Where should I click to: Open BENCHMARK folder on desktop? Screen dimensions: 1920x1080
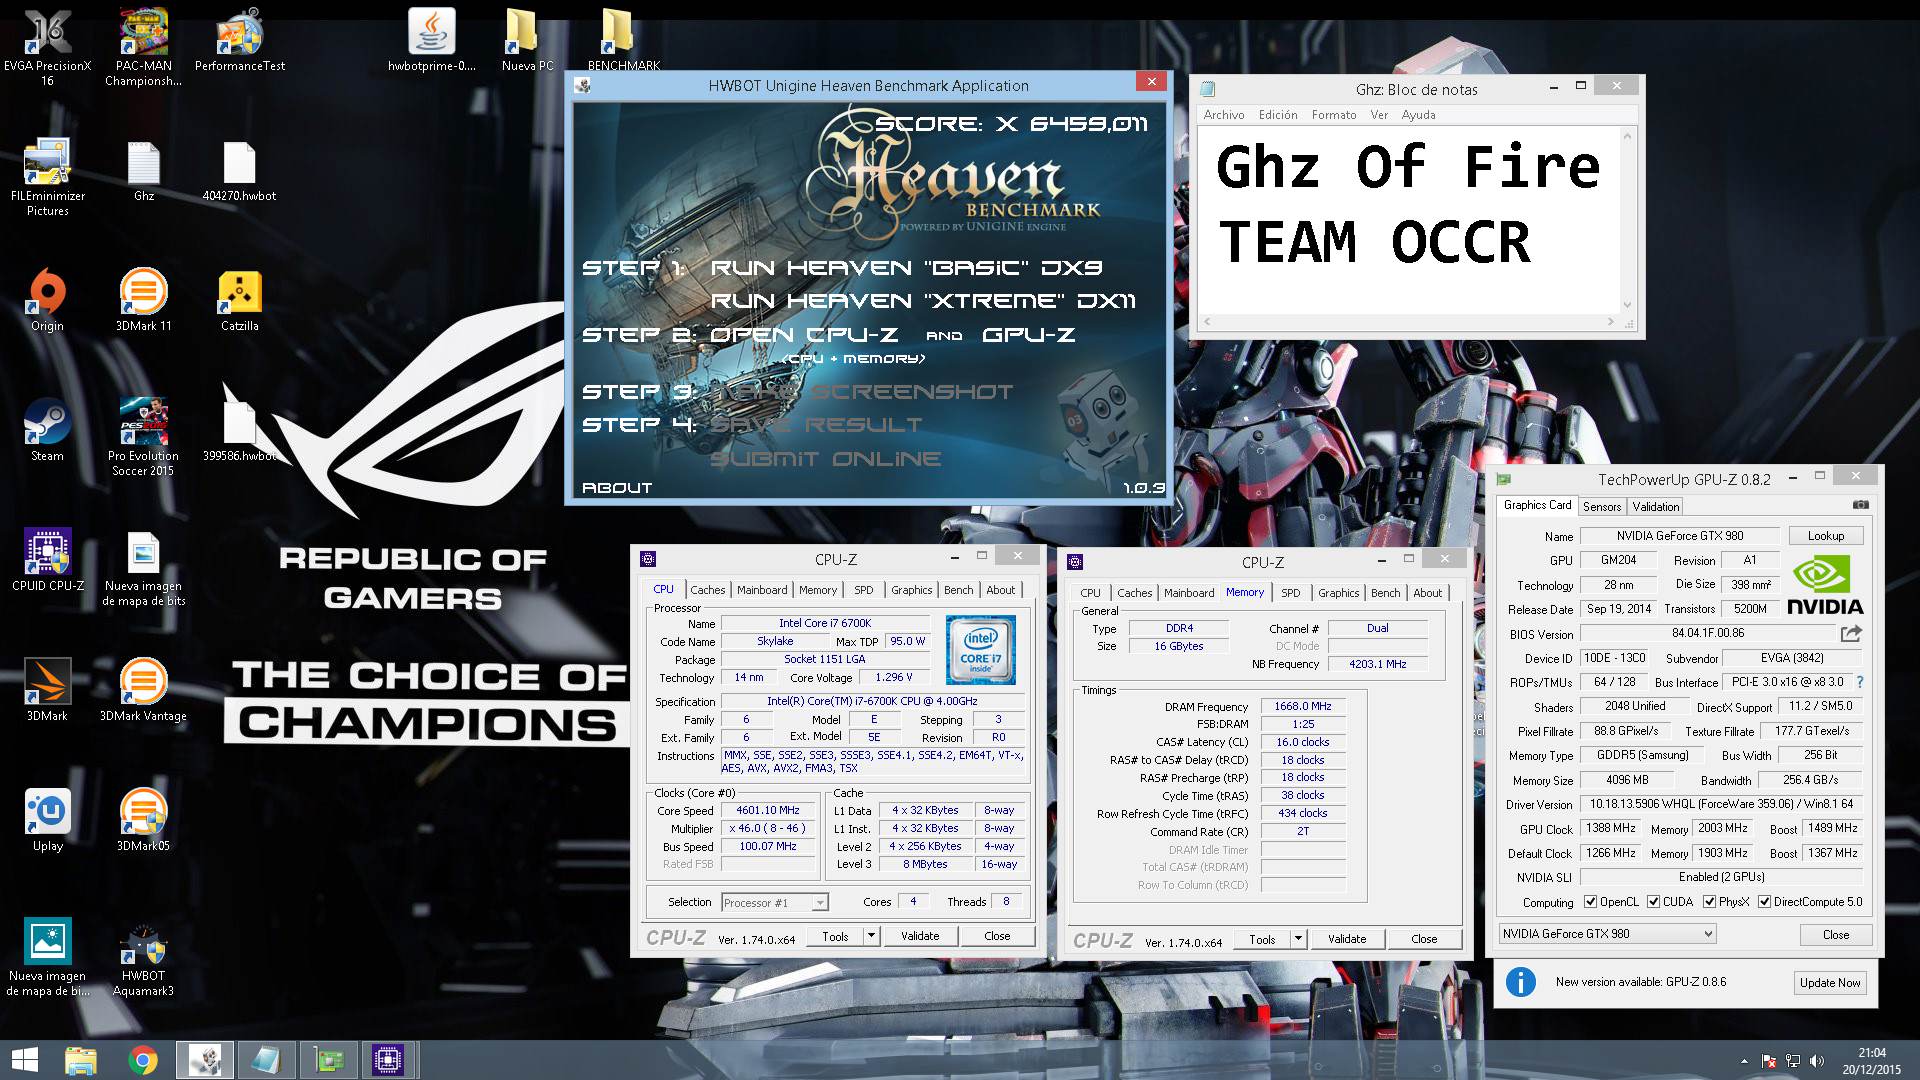623,41
